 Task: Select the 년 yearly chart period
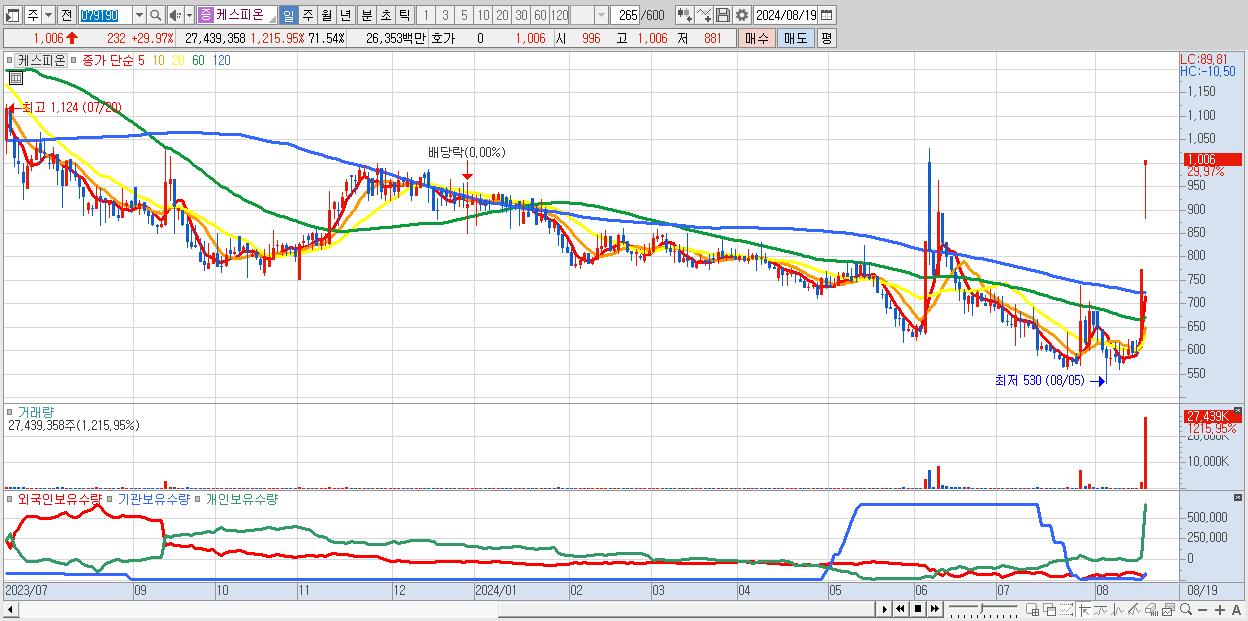pos(345,15)
